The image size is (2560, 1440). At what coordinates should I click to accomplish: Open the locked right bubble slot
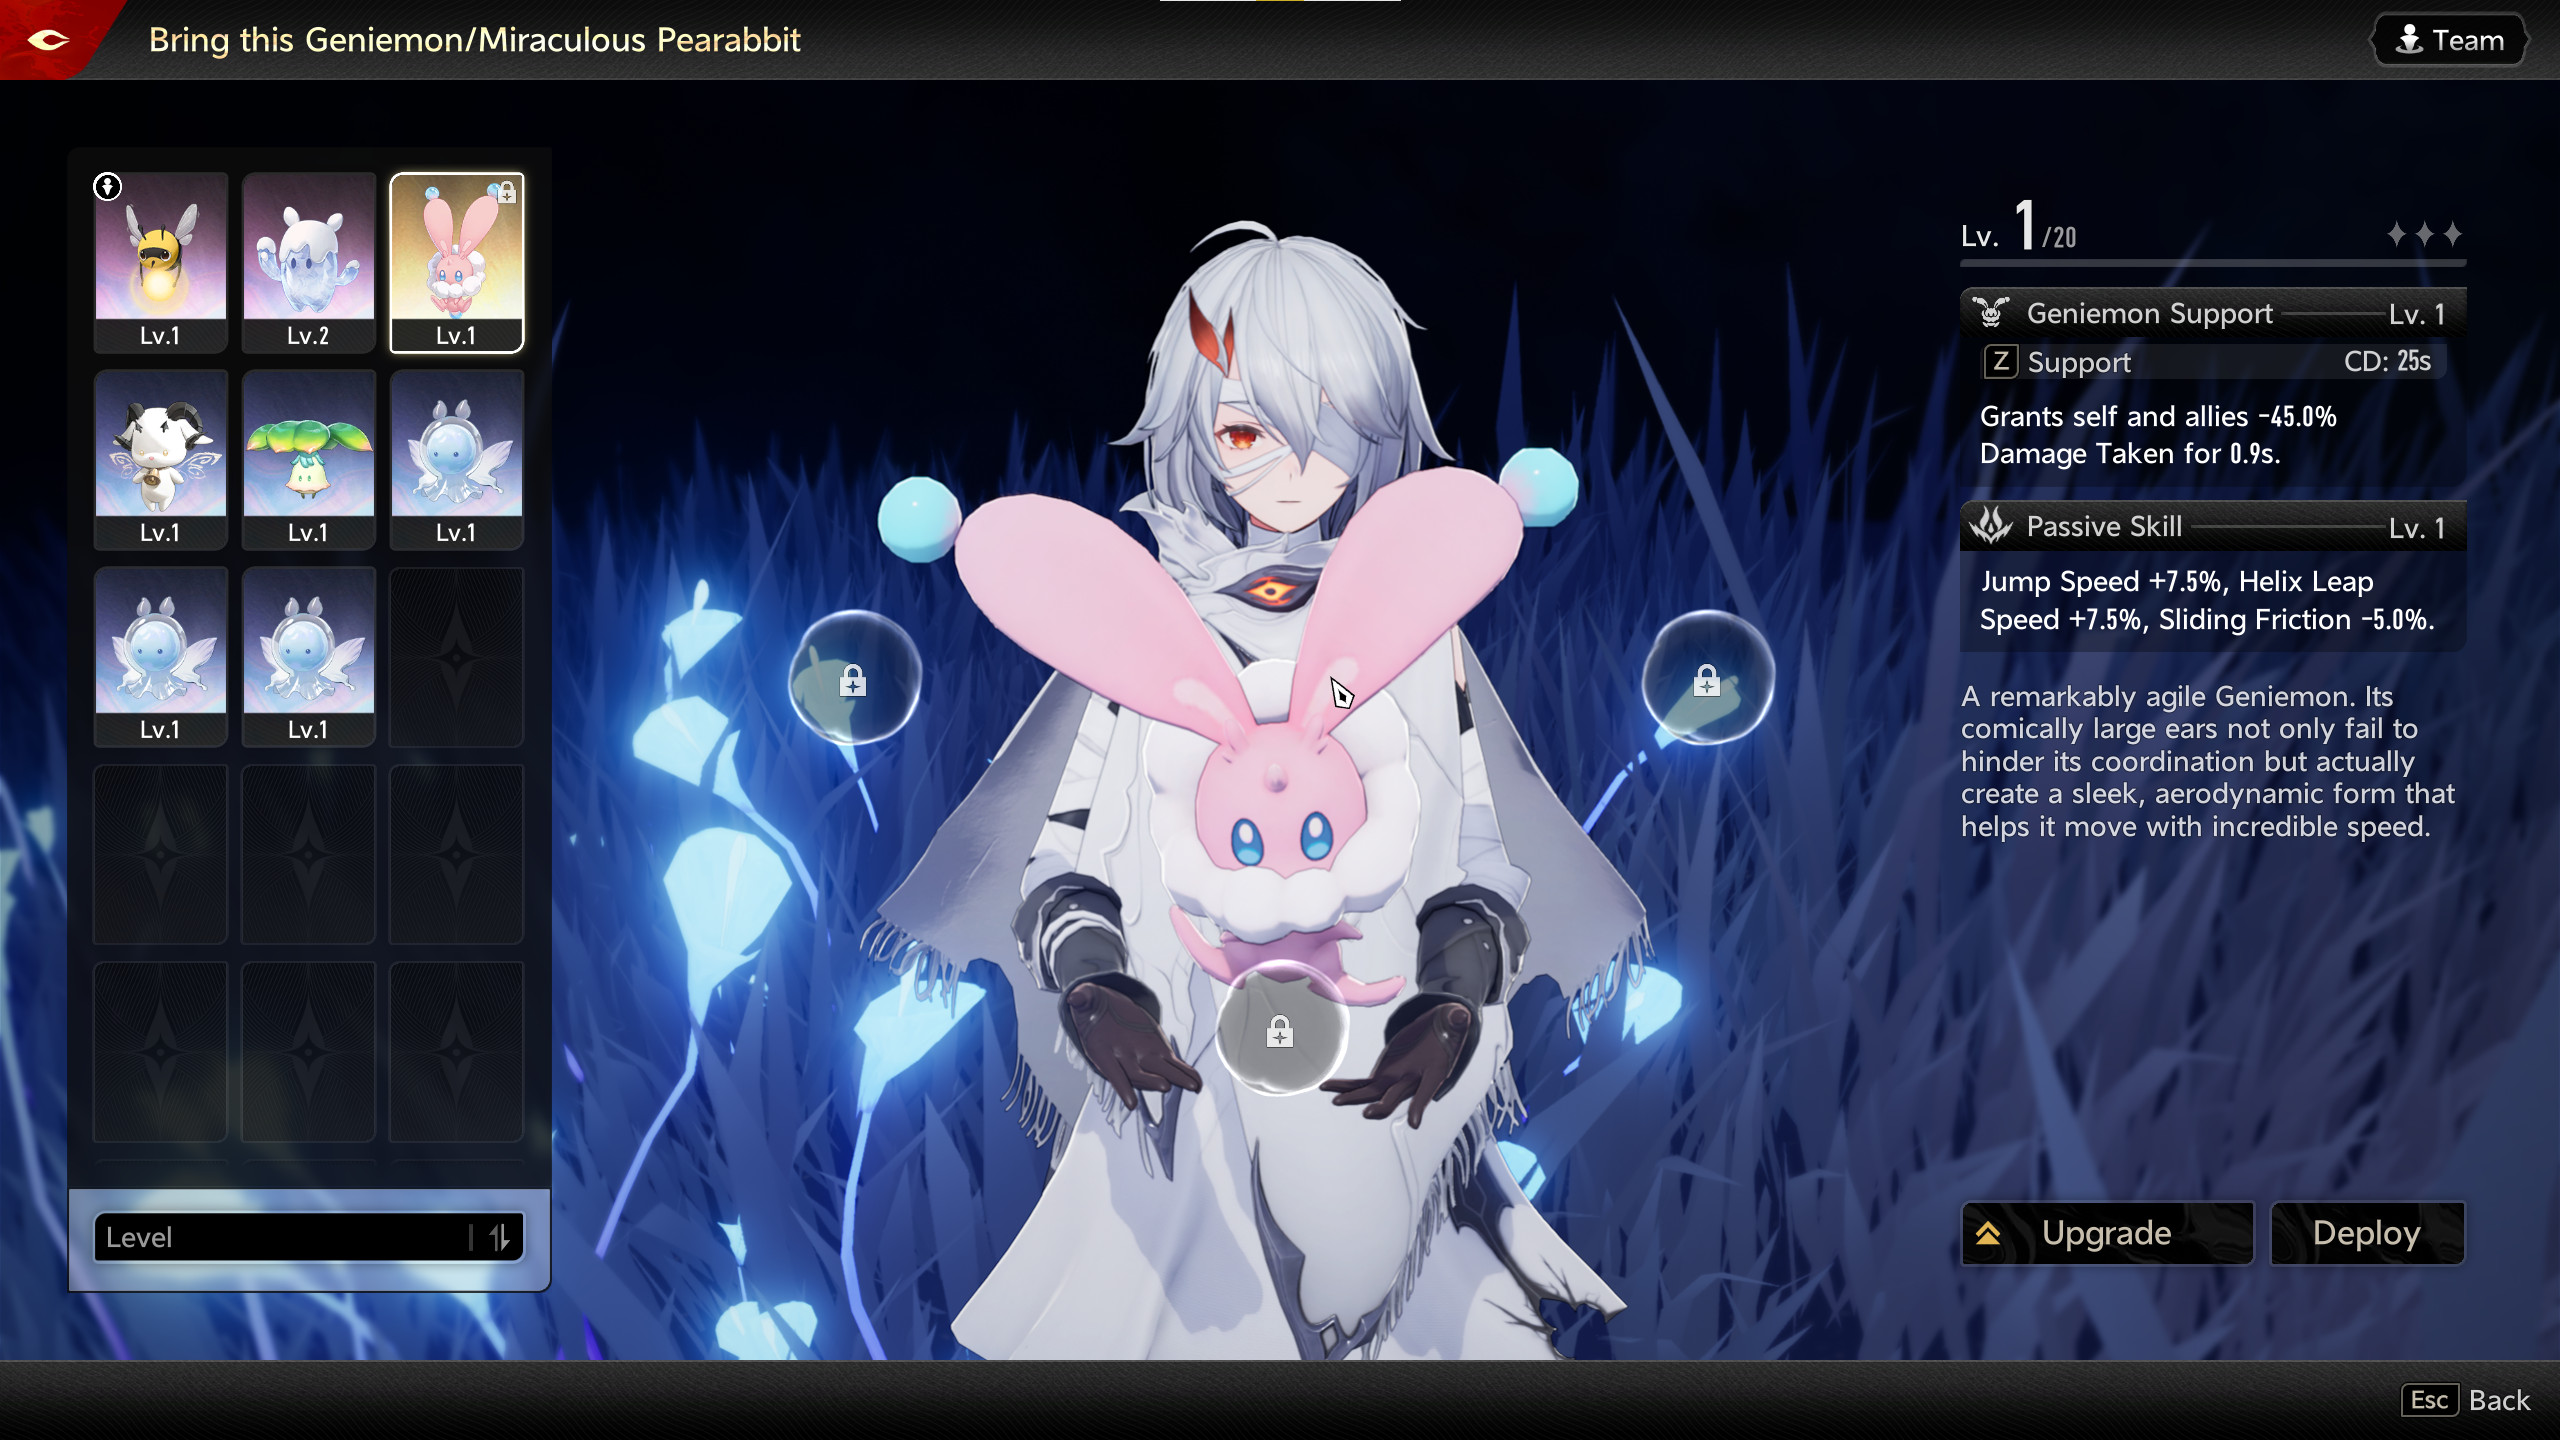(x=1707, y=679)
